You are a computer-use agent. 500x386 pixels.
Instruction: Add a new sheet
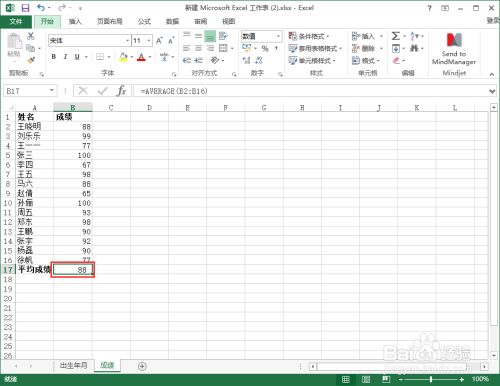pyautogui.click(x=142, y=366)
